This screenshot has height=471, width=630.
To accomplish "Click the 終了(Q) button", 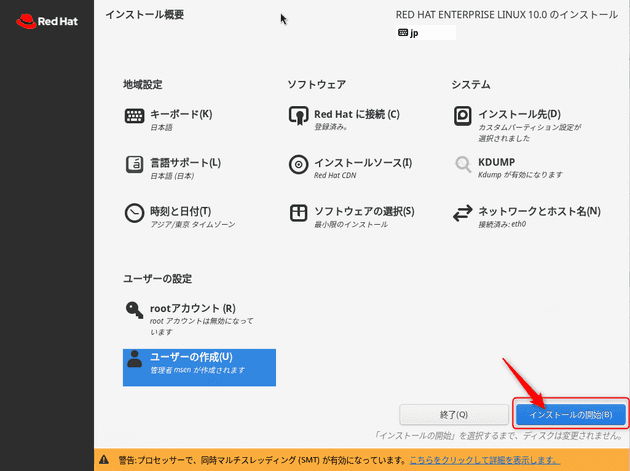I will tap(454, 414).
